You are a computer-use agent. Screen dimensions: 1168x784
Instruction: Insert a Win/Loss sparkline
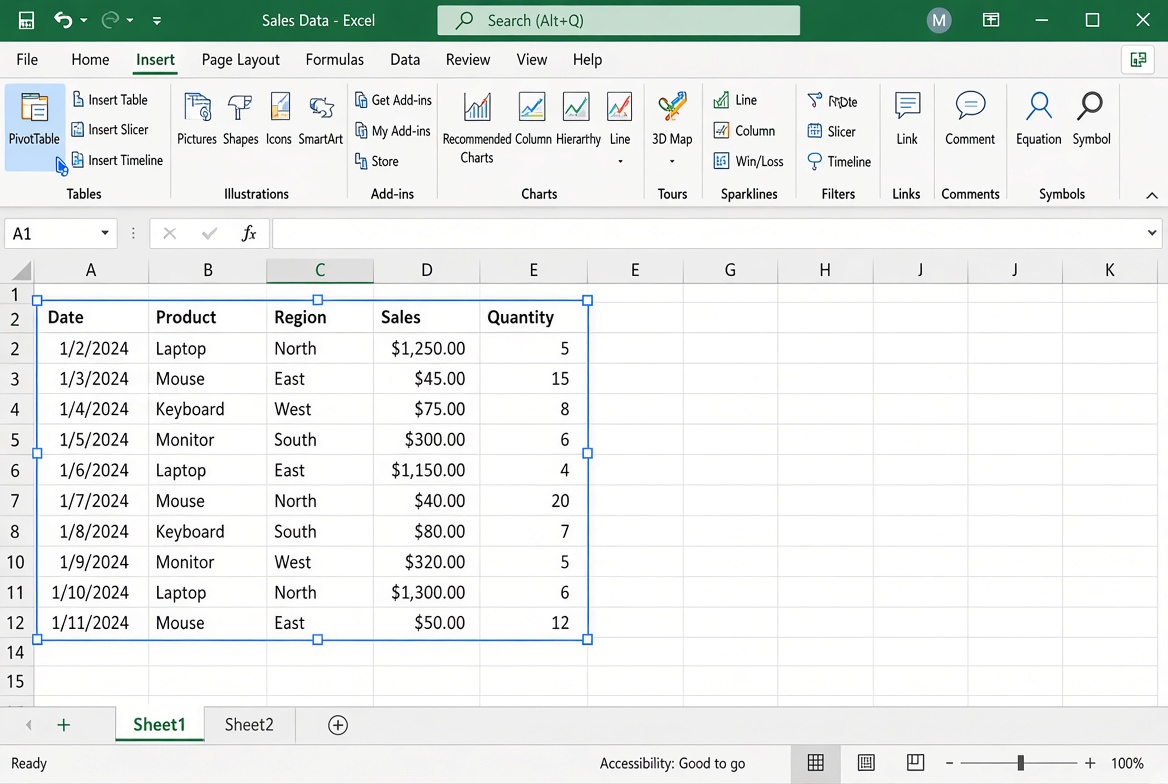pyautogui.click(x=749, y=161)
